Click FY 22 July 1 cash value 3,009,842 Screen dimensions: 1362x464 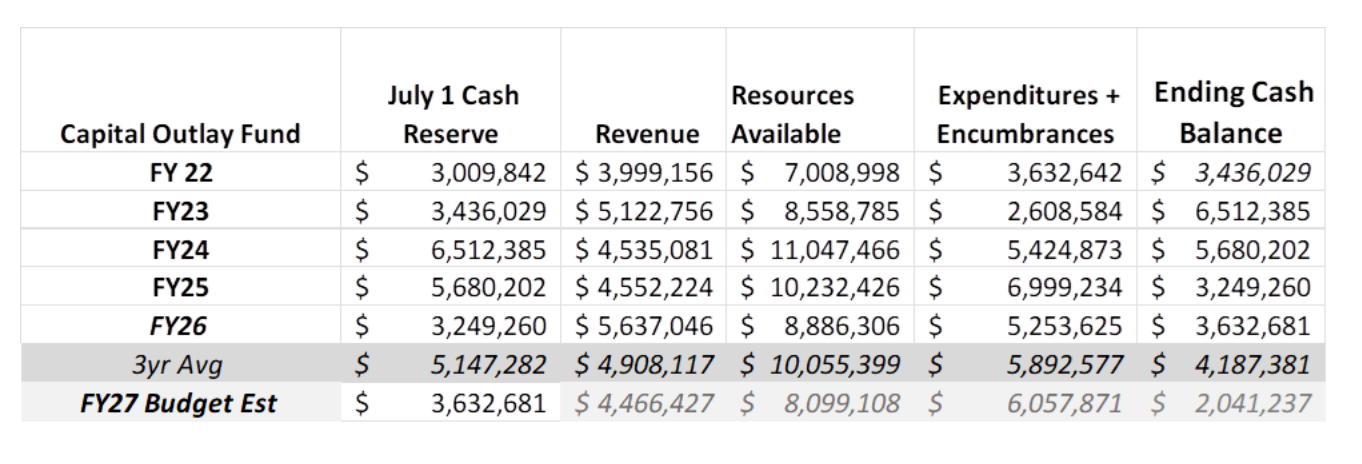click(488, 173)
